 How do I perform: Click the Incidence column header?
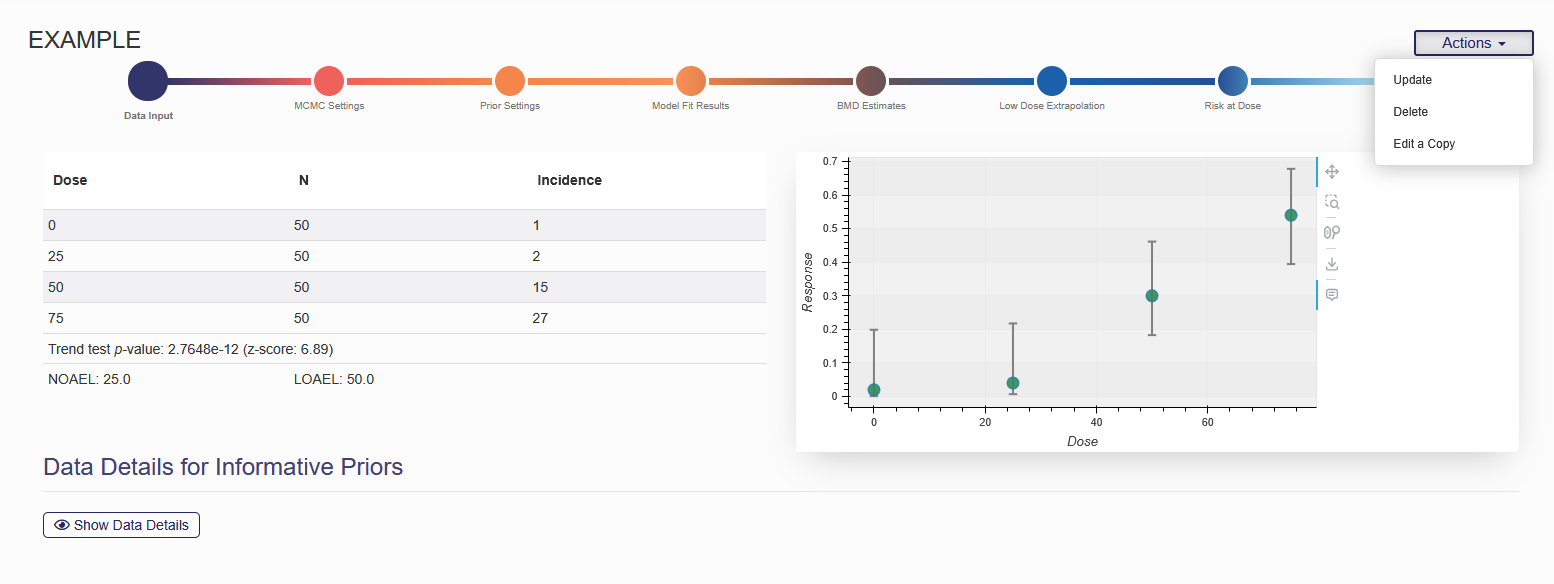click(569, 180)
